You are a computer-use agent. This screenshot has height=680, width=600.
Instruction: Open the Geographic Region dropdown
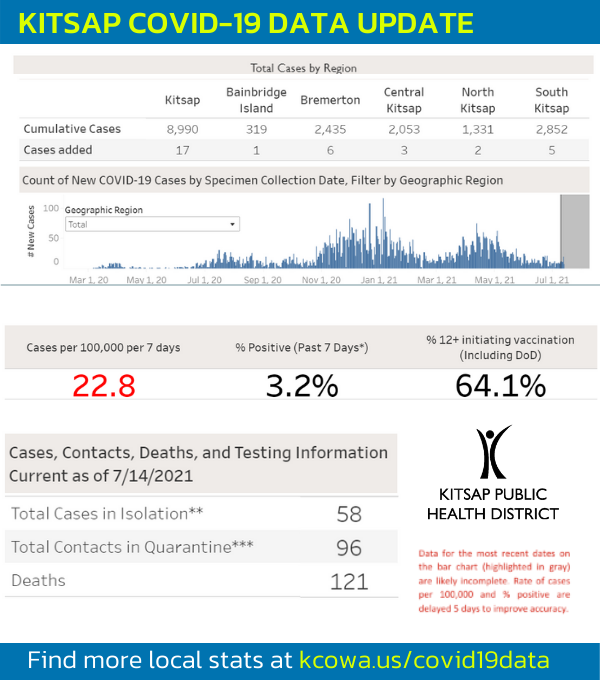click(150, 225)
